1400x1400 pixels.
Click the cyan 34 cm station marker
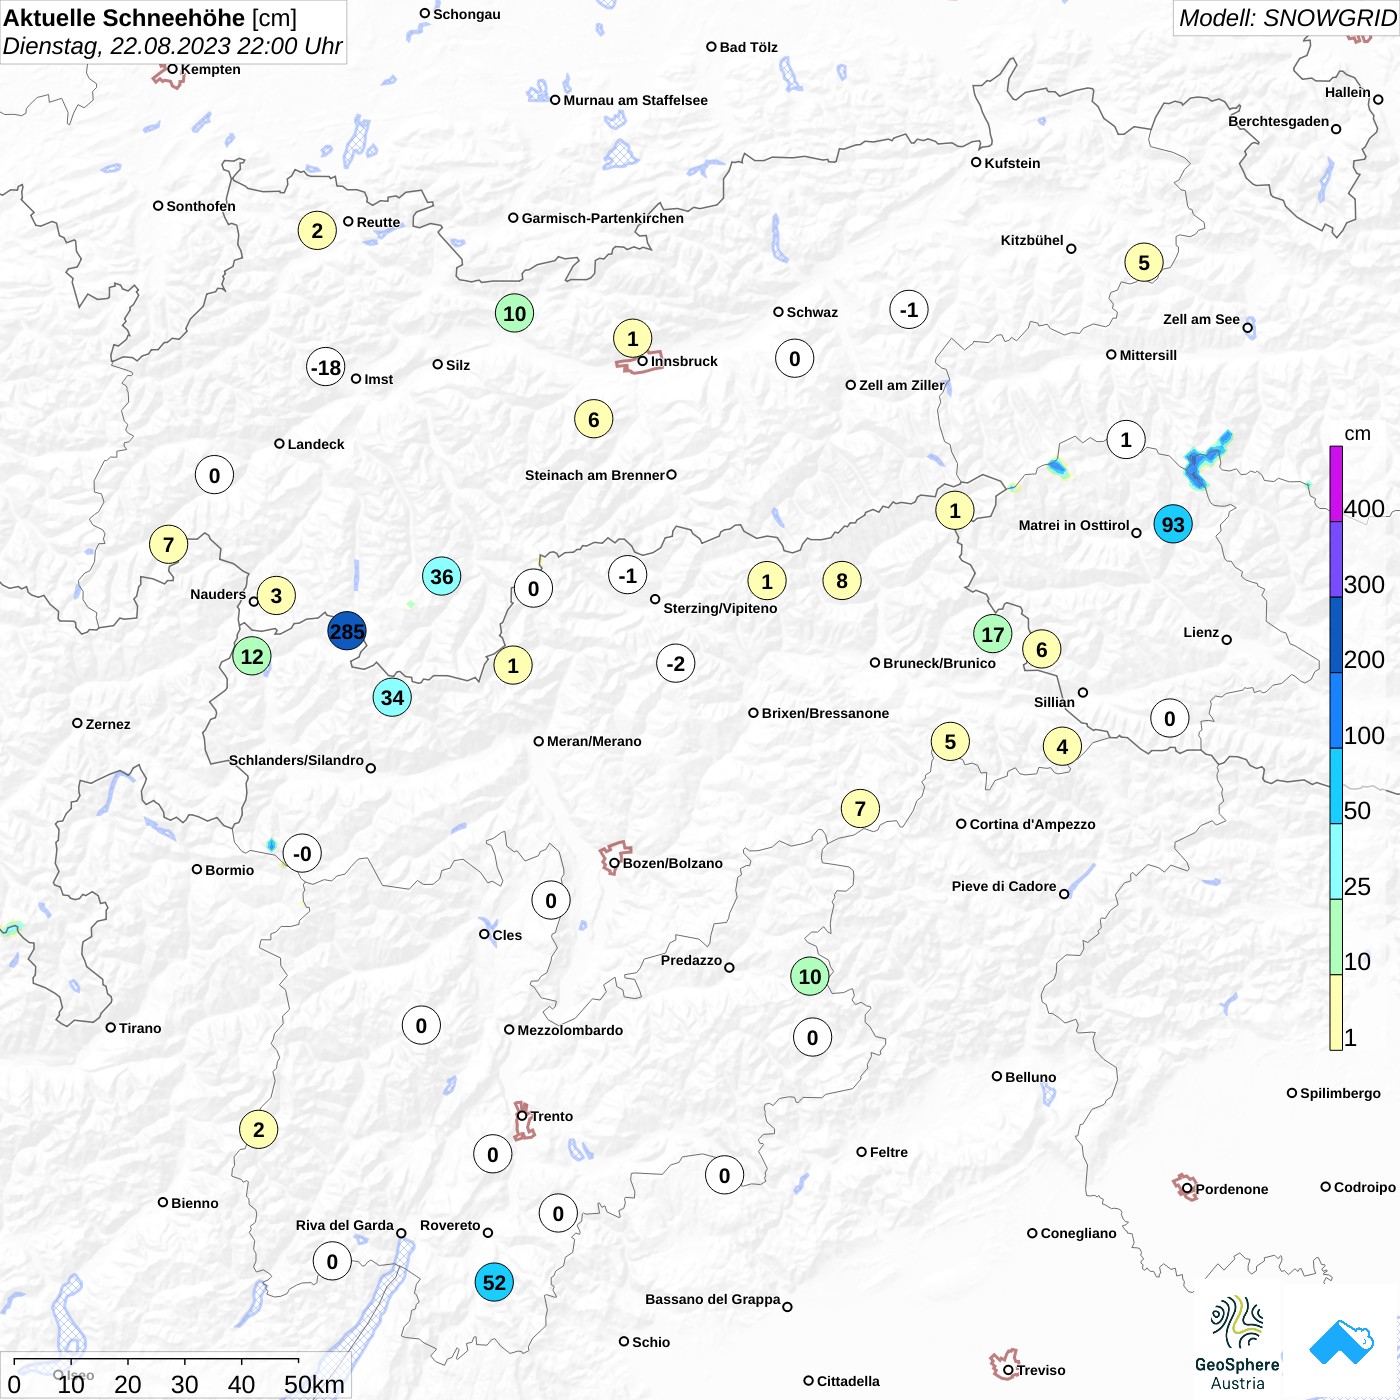coord(392,697)
